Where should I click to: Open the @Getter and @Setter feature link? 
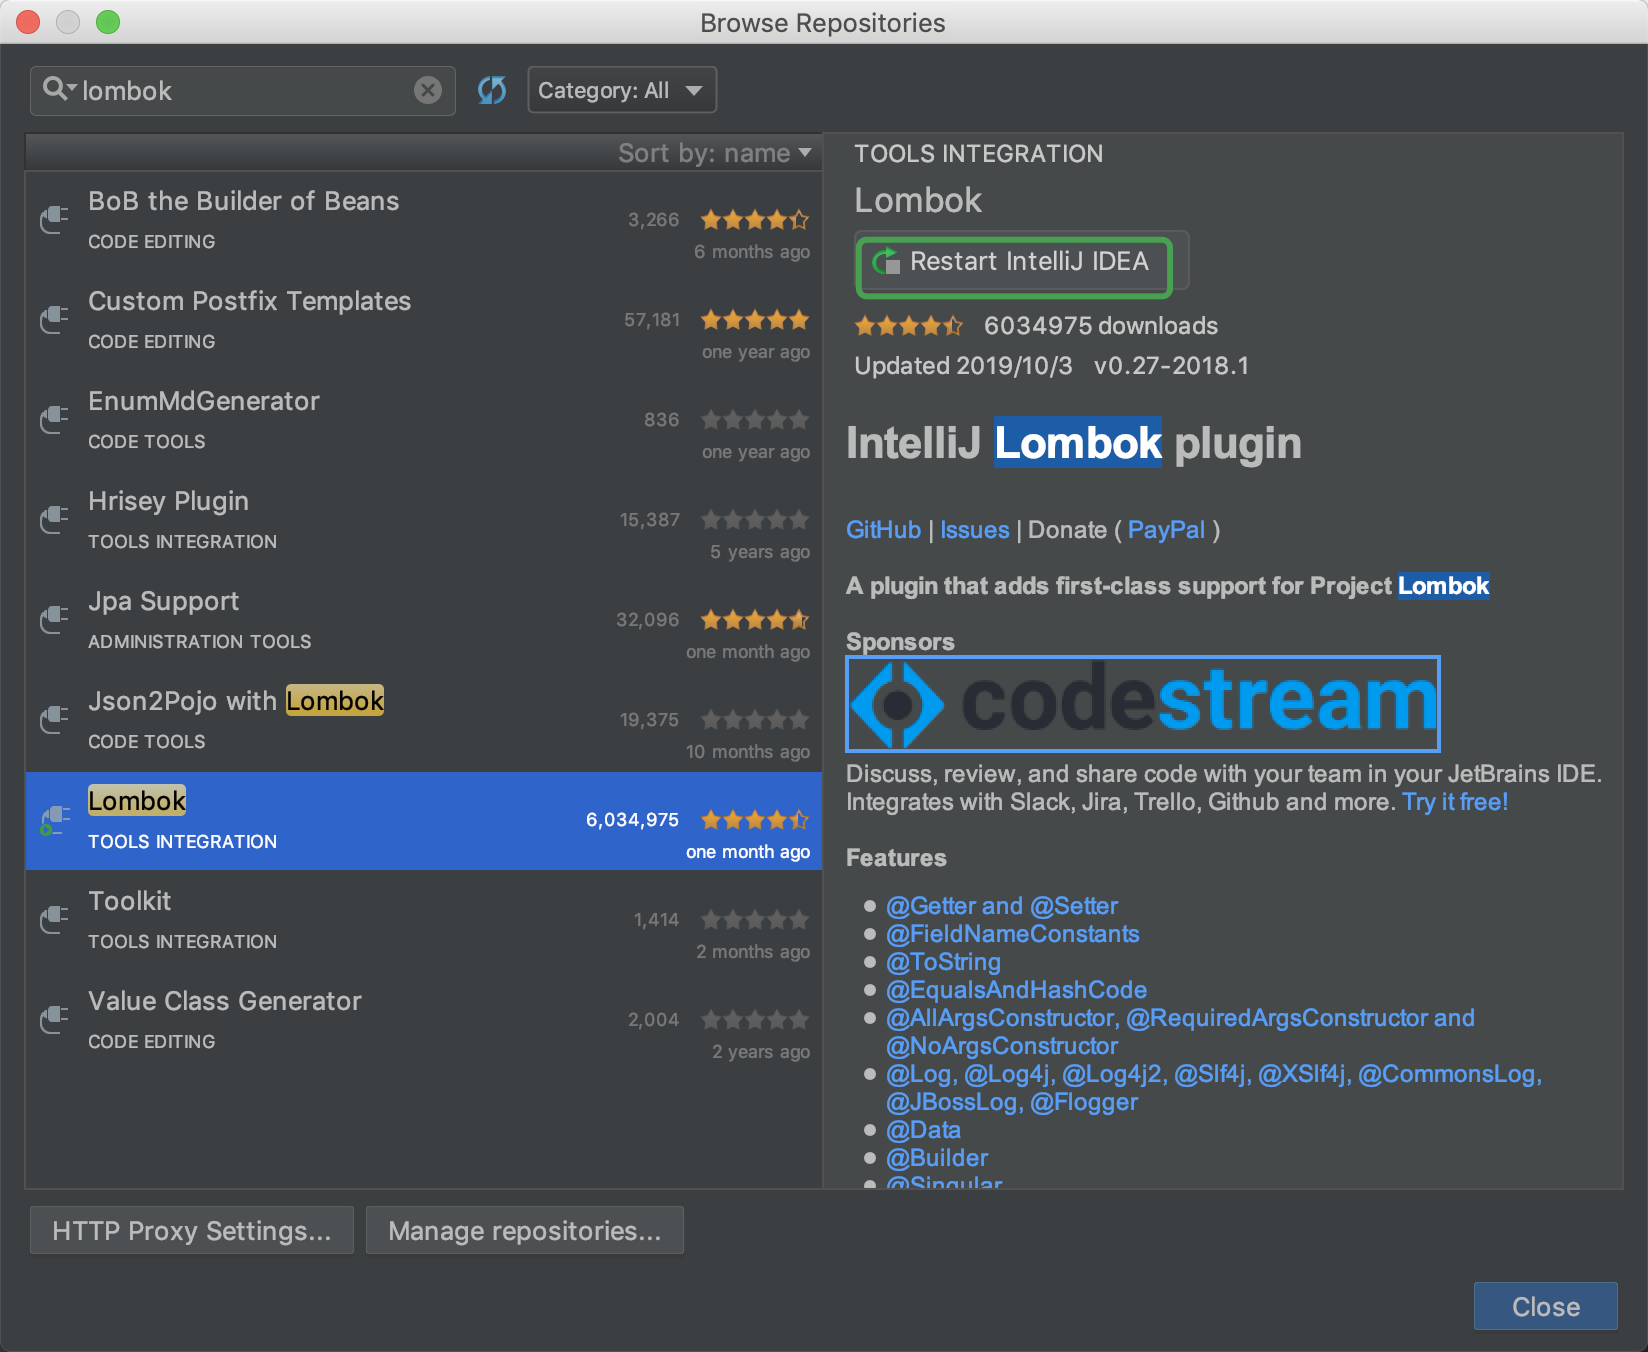[x=1002, y=906]
